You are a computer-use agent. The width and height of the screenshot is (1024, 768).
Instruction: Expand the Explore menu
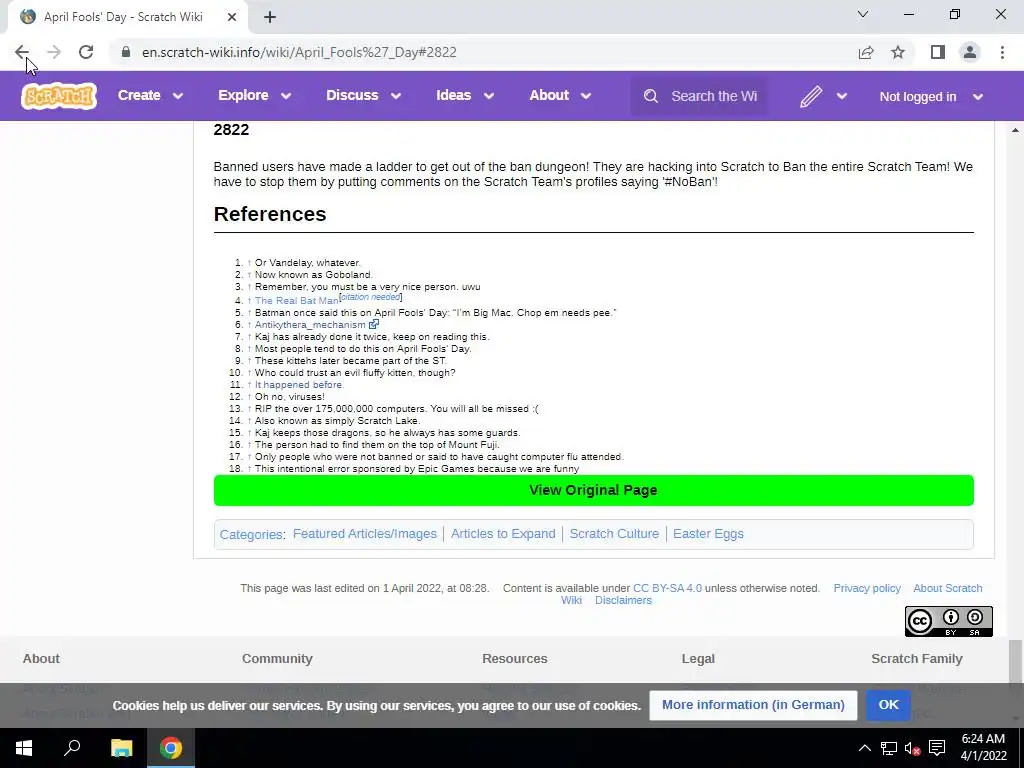click(x=255, y=95)
